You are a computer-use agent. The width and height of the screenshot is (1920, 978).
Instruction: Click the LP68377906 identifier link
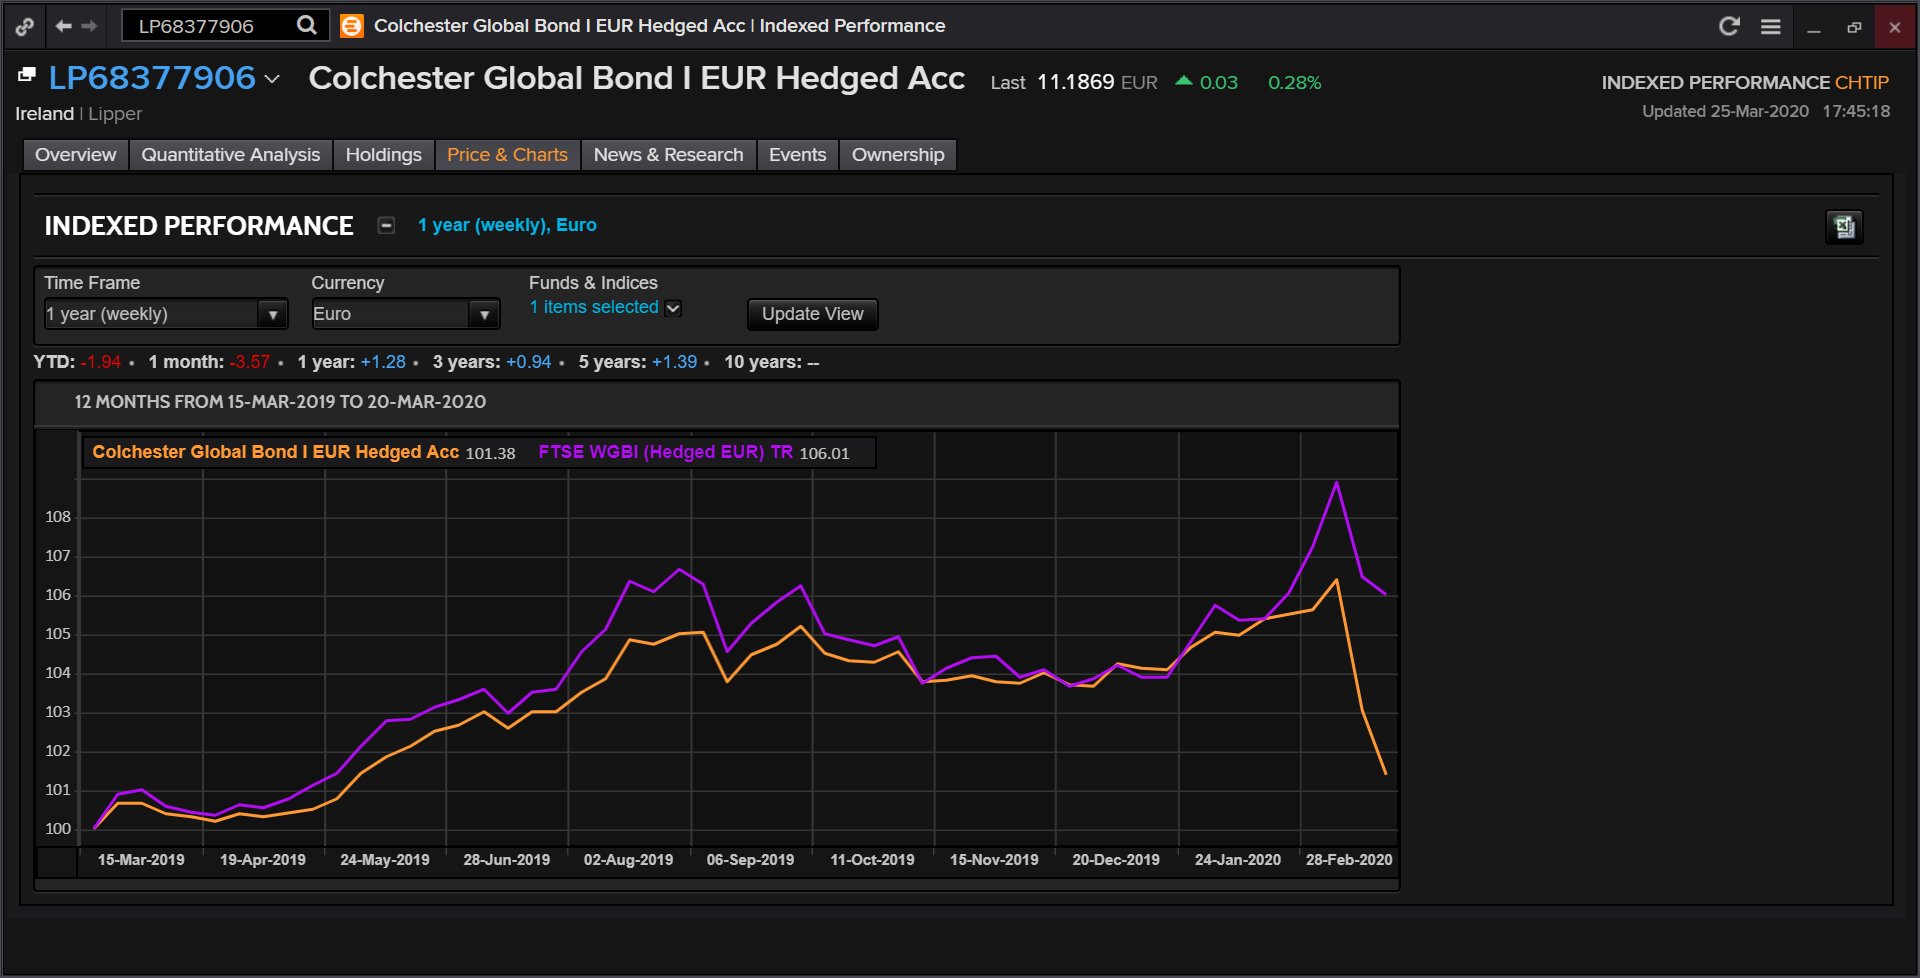pyautogui.click(x=152, y=78)
